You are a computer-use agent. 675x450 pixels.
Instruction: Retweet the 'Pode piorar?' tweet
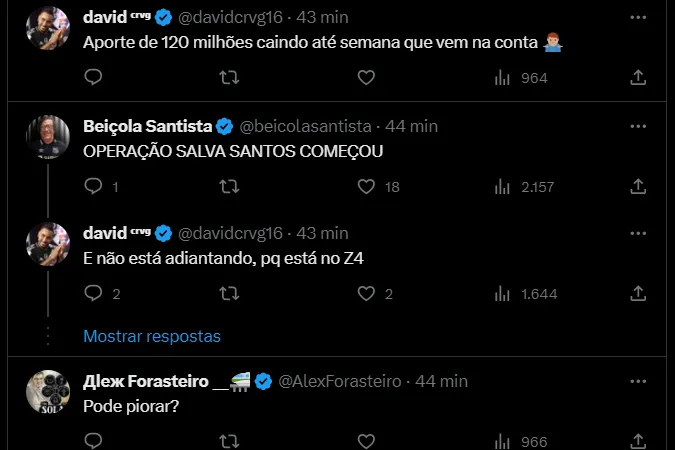pos(228,441)
